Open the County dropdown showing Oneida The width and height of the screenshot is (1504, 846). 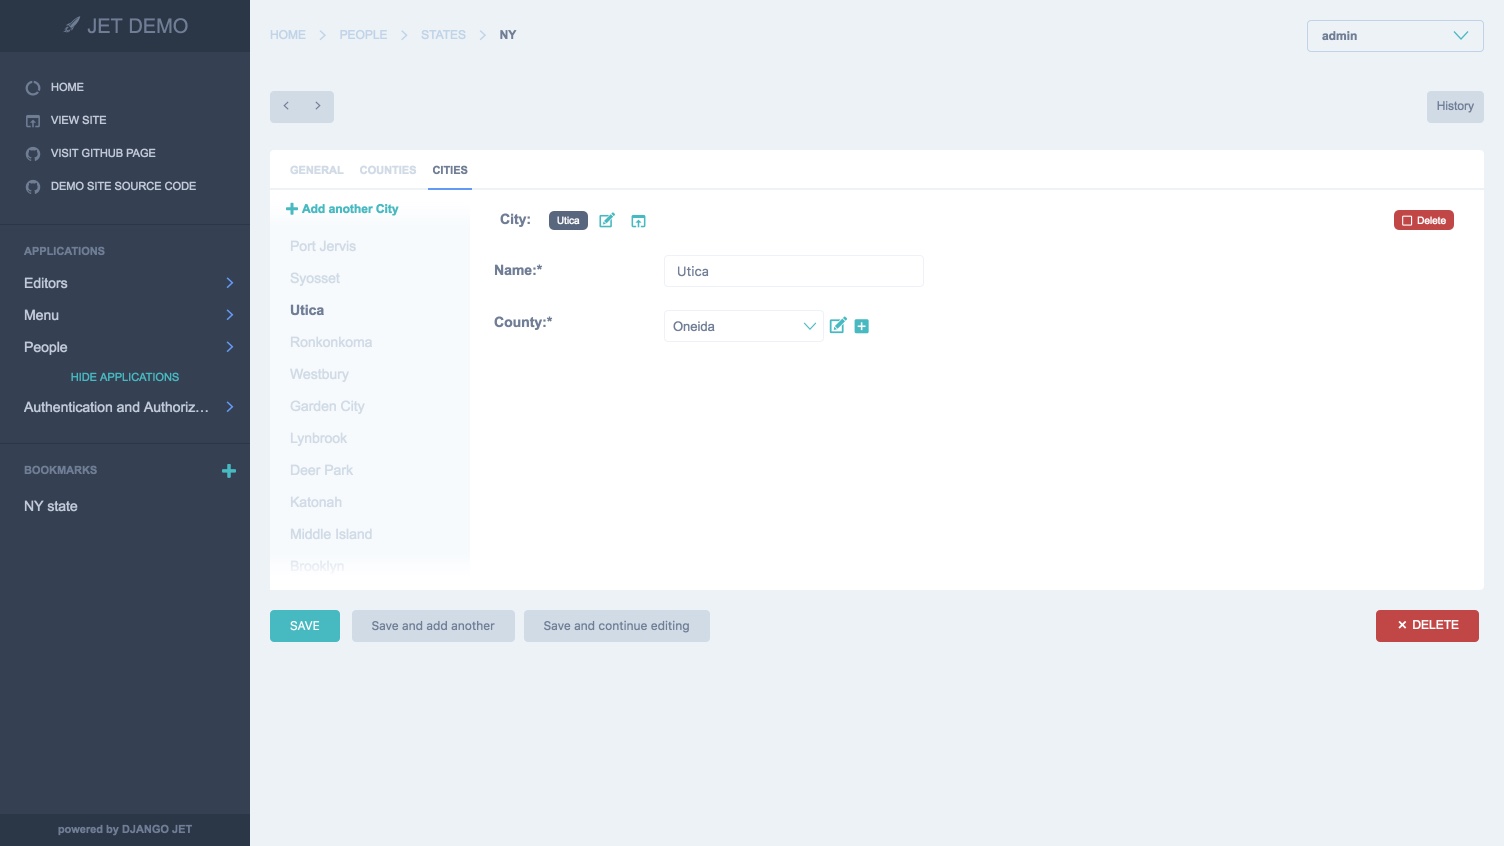click(743, 326)
